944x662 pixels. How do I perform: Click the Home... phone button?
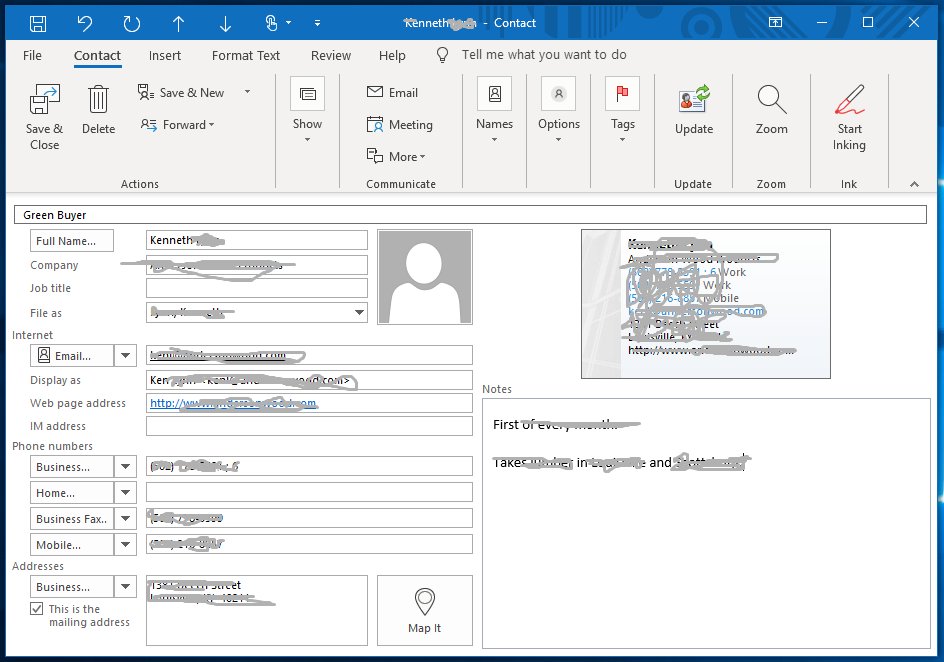72,492
